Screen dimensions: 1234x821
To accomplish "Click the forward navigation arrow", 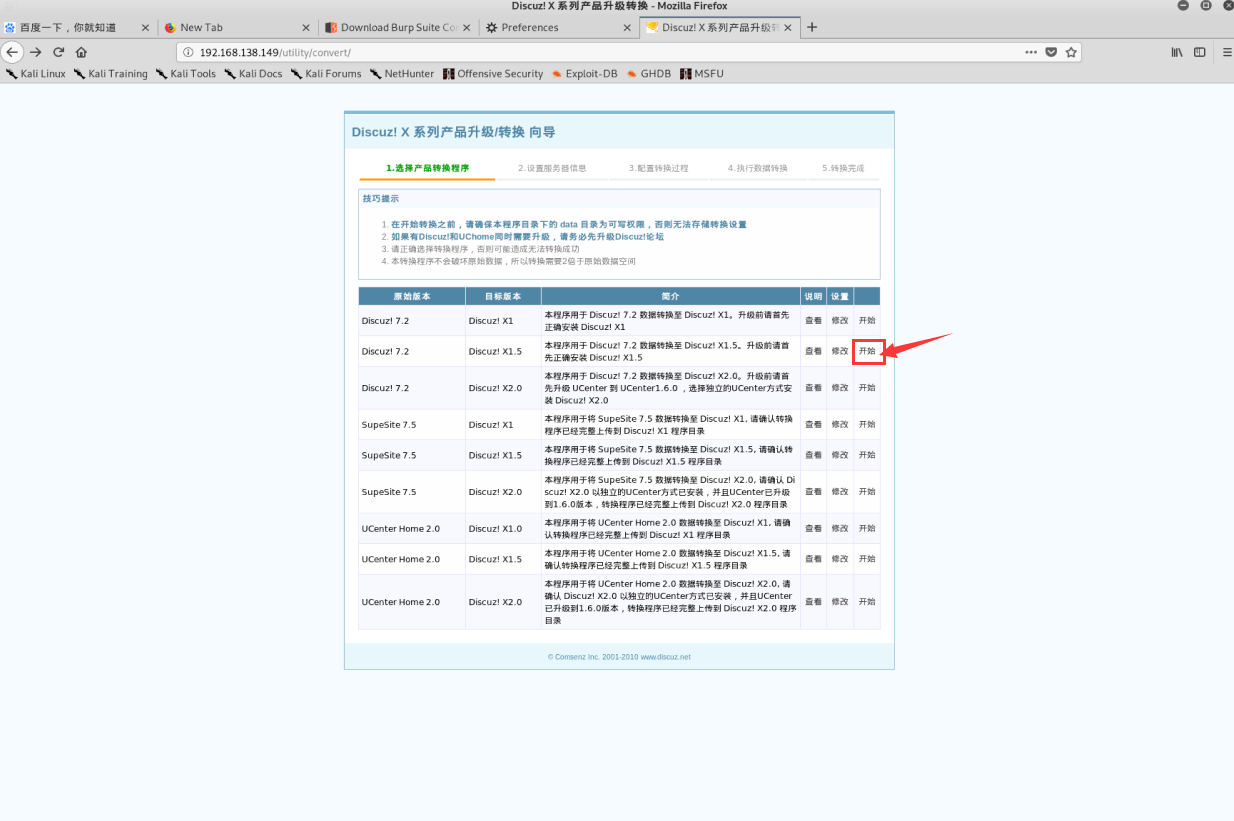I will click(x=36, y=52).
